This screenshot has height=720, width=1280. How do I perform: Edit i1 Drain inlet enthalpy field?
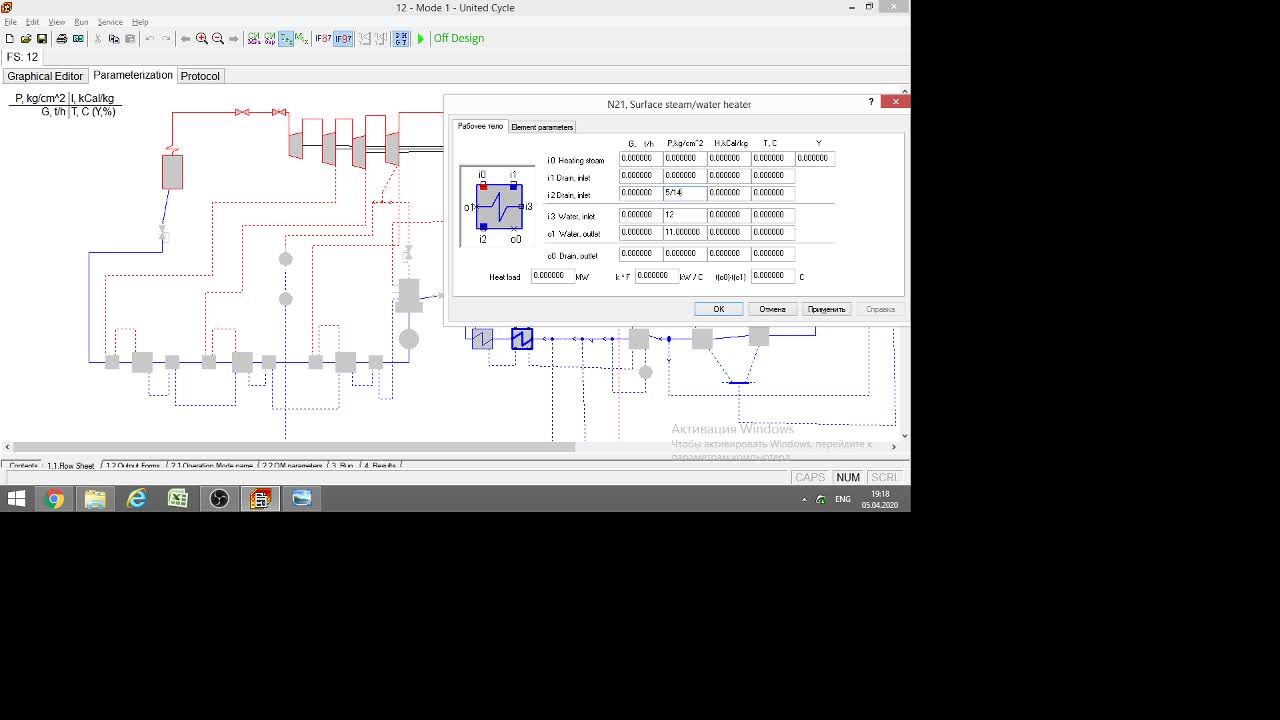728,175
